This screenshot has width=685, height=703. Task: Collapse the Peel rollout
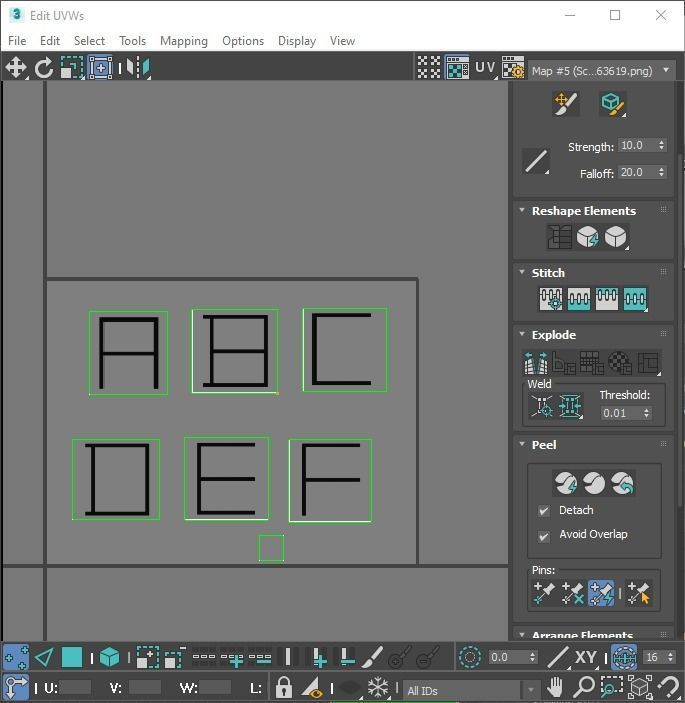[522, 444]
